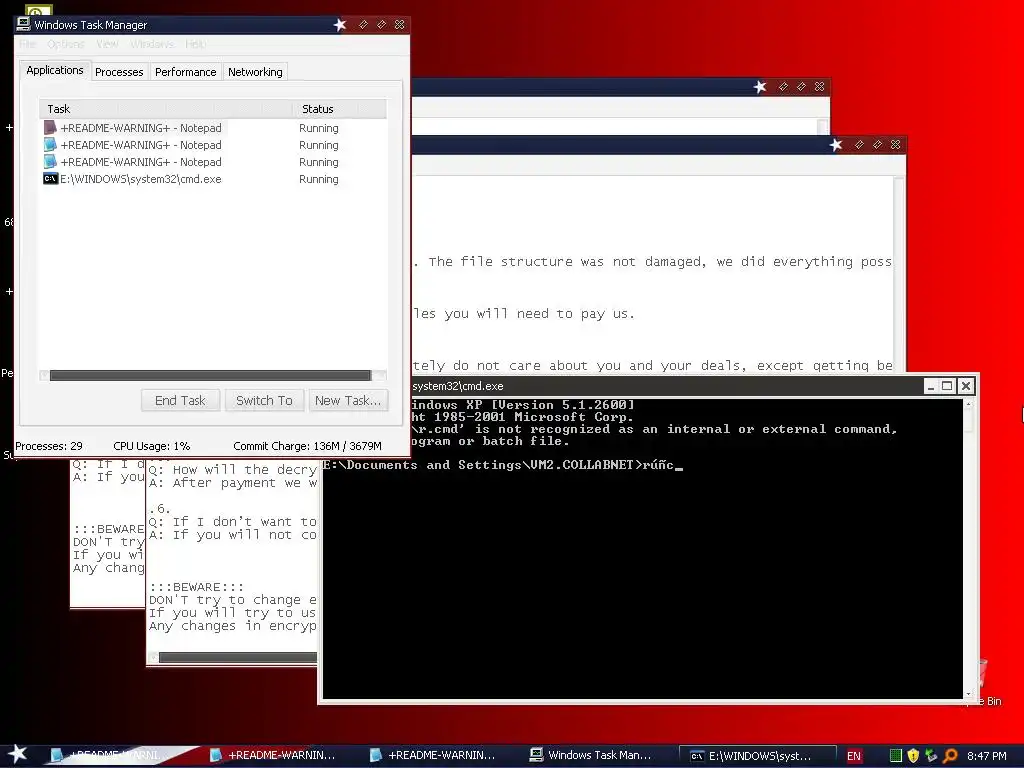This screenshot has width=1024, height=768.
Task: Open the View menu in Task Manager
Action: click(107, 44)
